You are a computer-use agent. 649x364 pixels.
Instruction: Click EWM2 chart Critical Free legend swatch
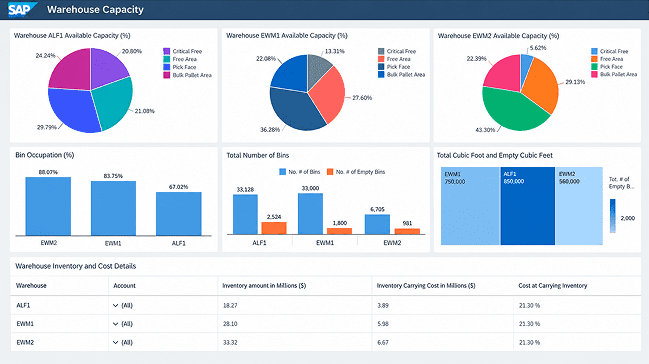tap(594, 51)
